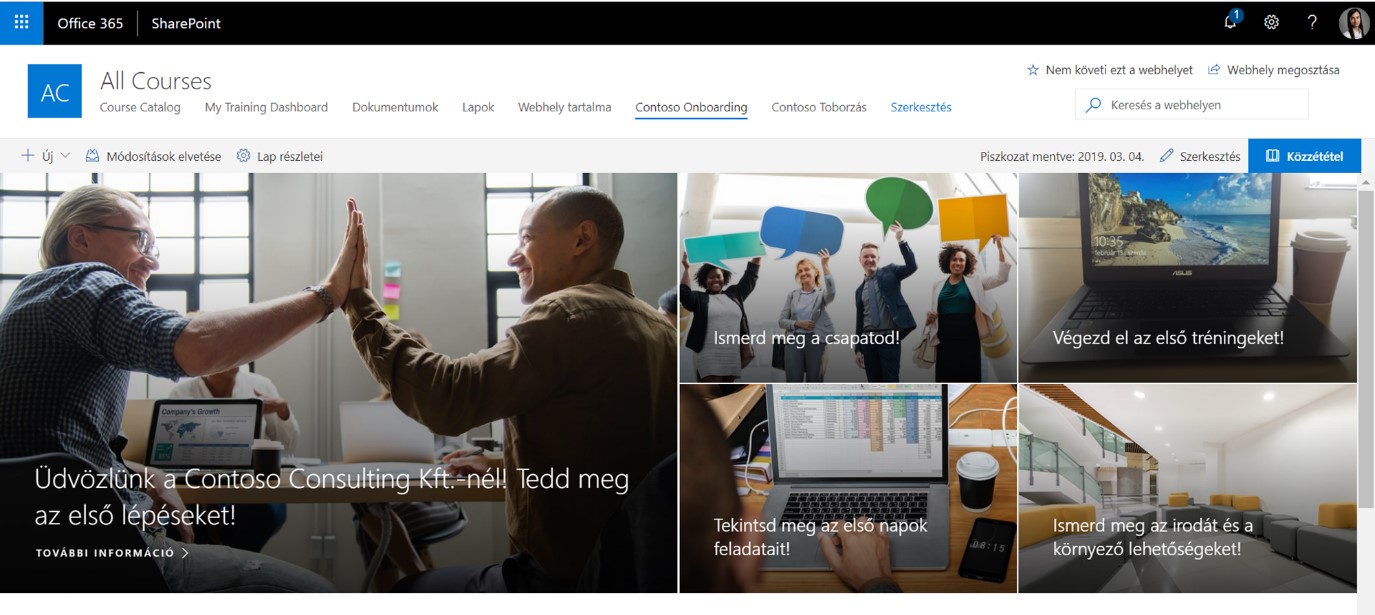
Task: Select the Contoso Onboarding navigation tab
Action: pos(691,107)
